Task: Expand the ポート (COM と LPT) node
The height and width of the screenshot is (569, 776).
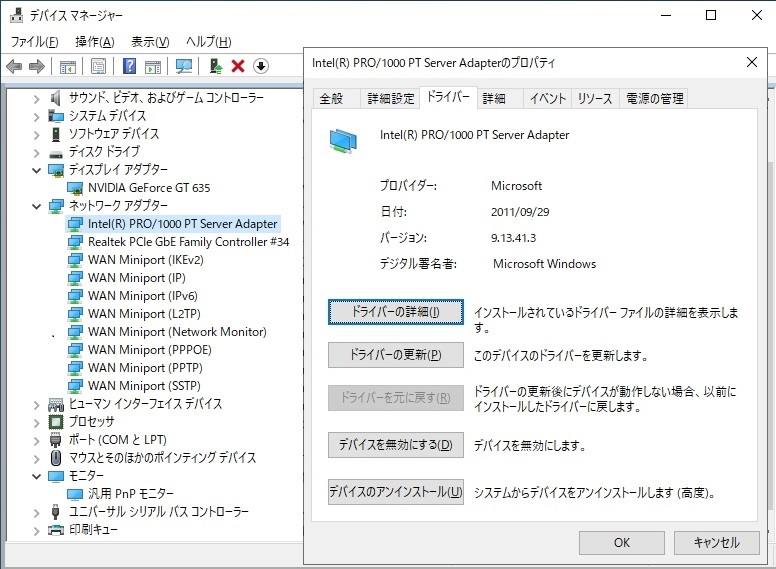Action: click(x=36, y=440)
